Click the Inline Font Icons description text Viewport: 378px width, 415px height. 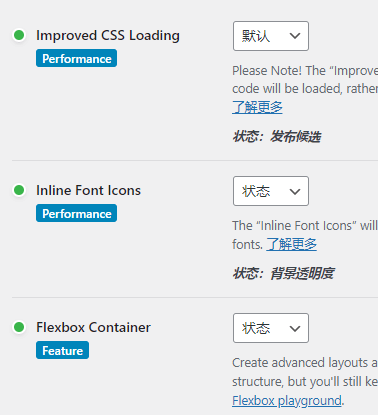(305, 235)
